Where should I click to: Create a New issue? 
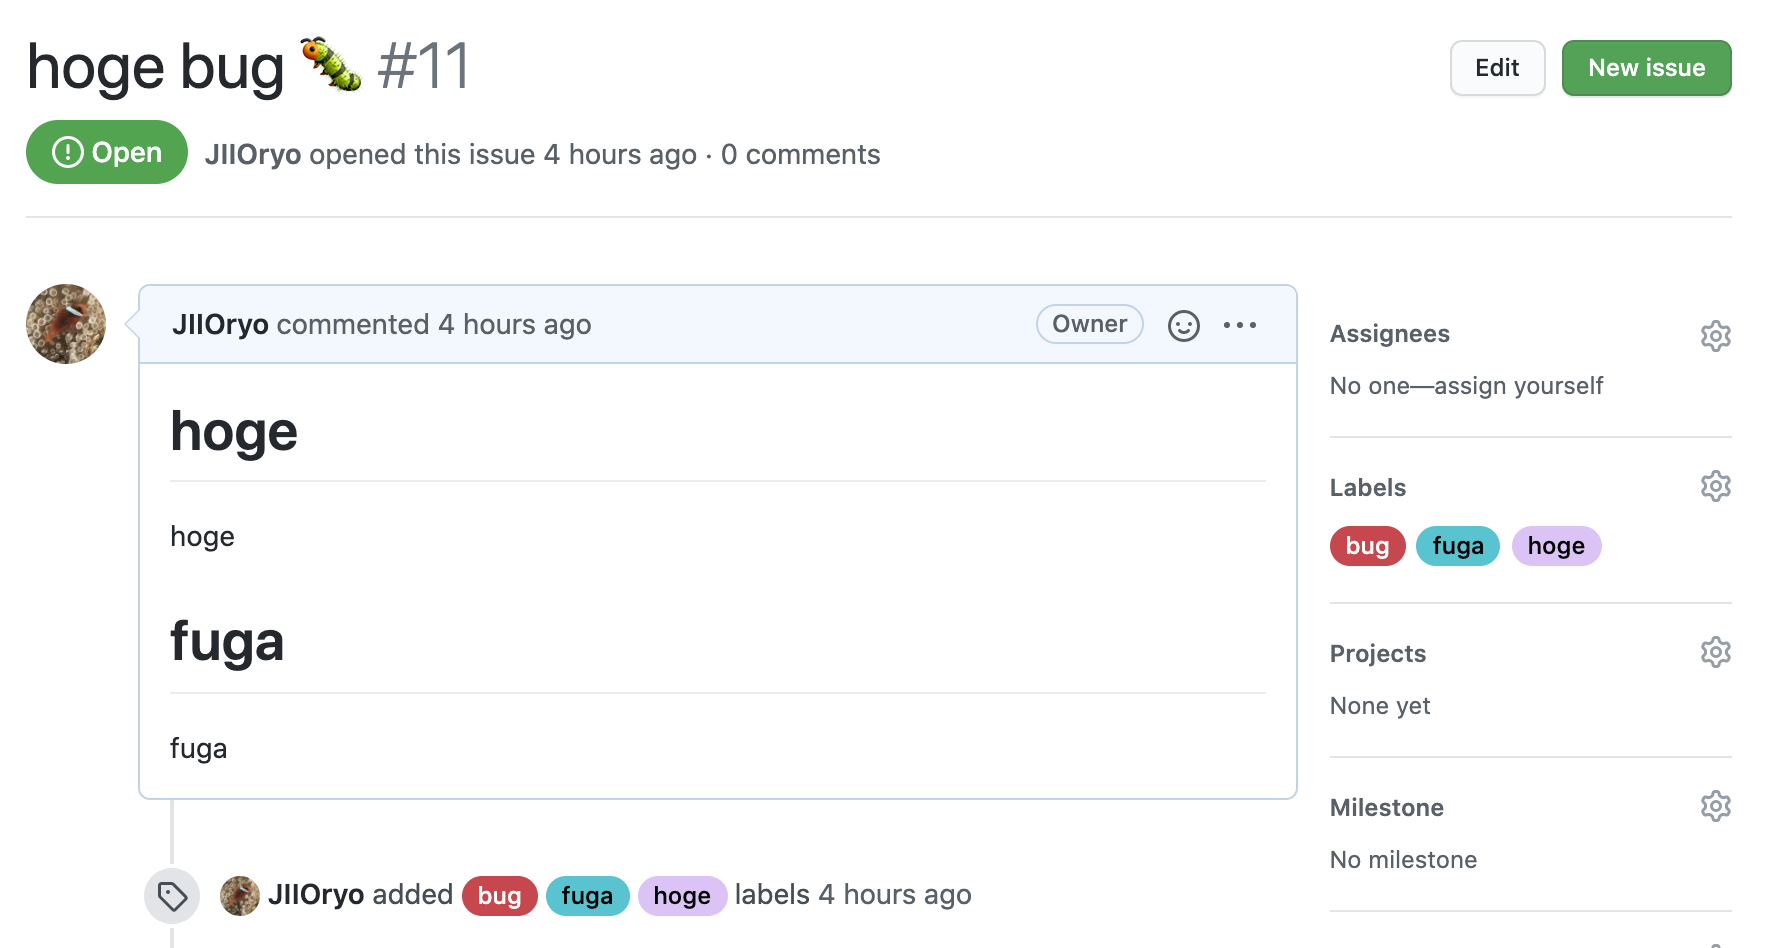[x=1646, y=68]
